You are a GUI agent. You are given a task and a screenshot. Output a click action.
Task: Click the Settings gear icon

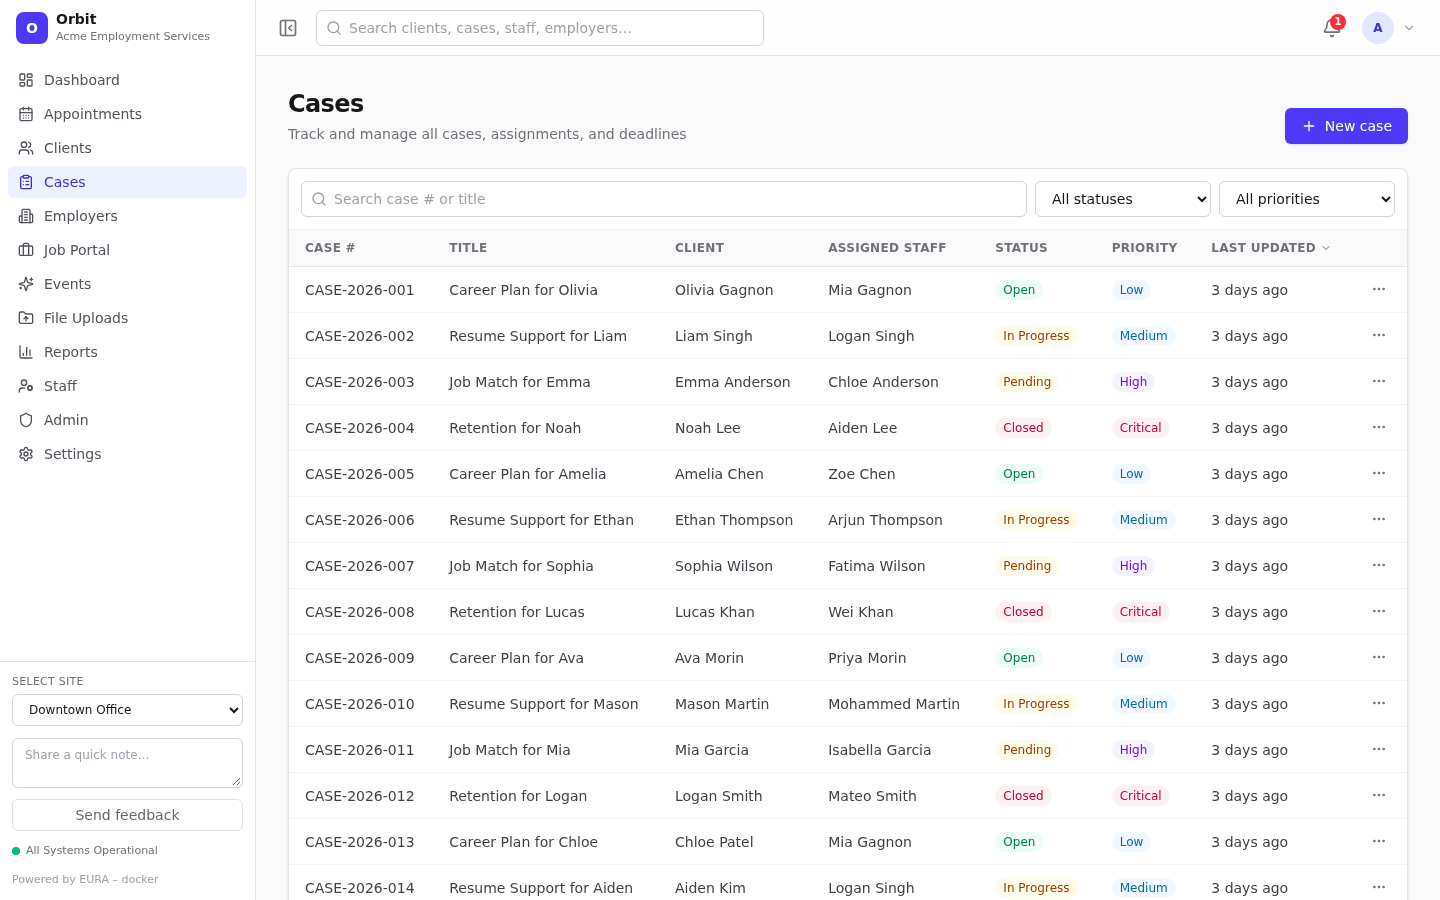click(26, 454)
